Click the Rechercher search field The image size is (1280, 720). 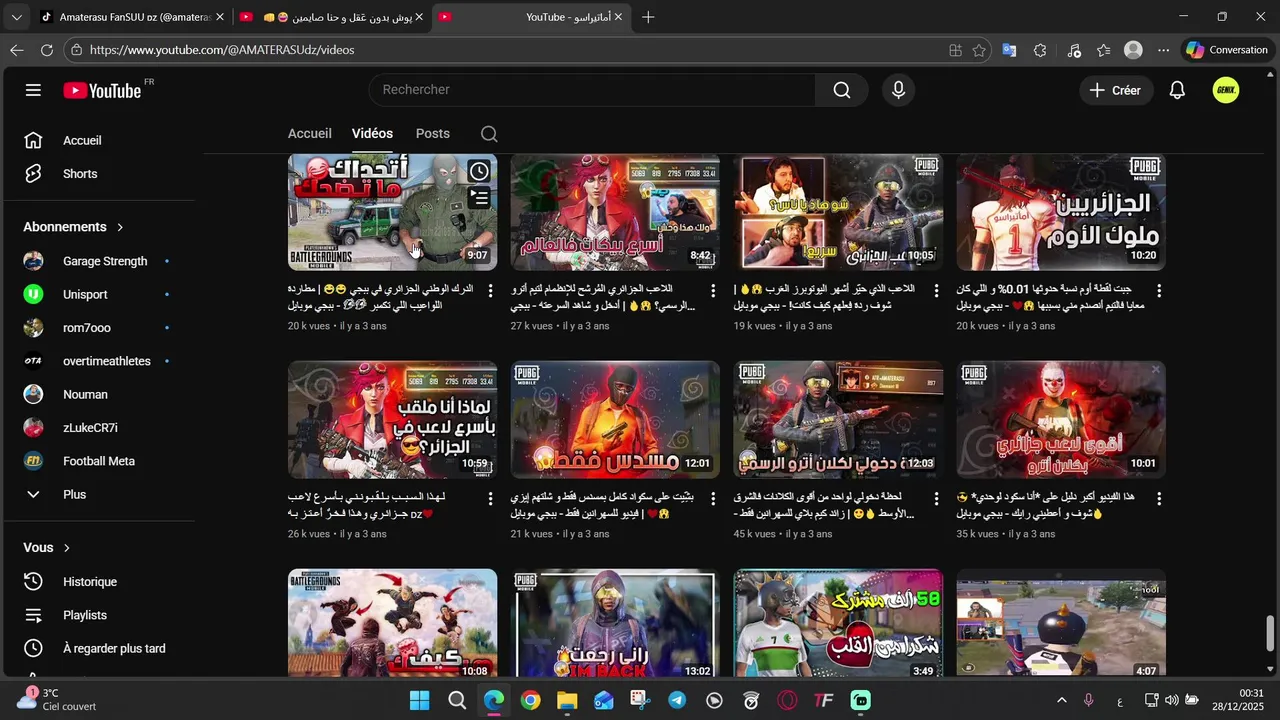coord(590,90)
